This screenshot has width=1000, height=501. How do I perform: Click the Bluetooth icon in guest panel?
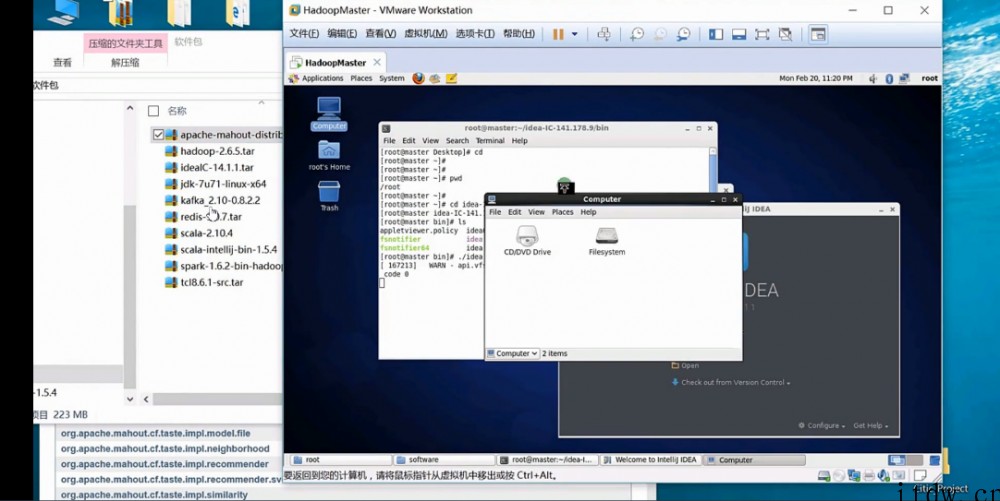tap(889, 78)
